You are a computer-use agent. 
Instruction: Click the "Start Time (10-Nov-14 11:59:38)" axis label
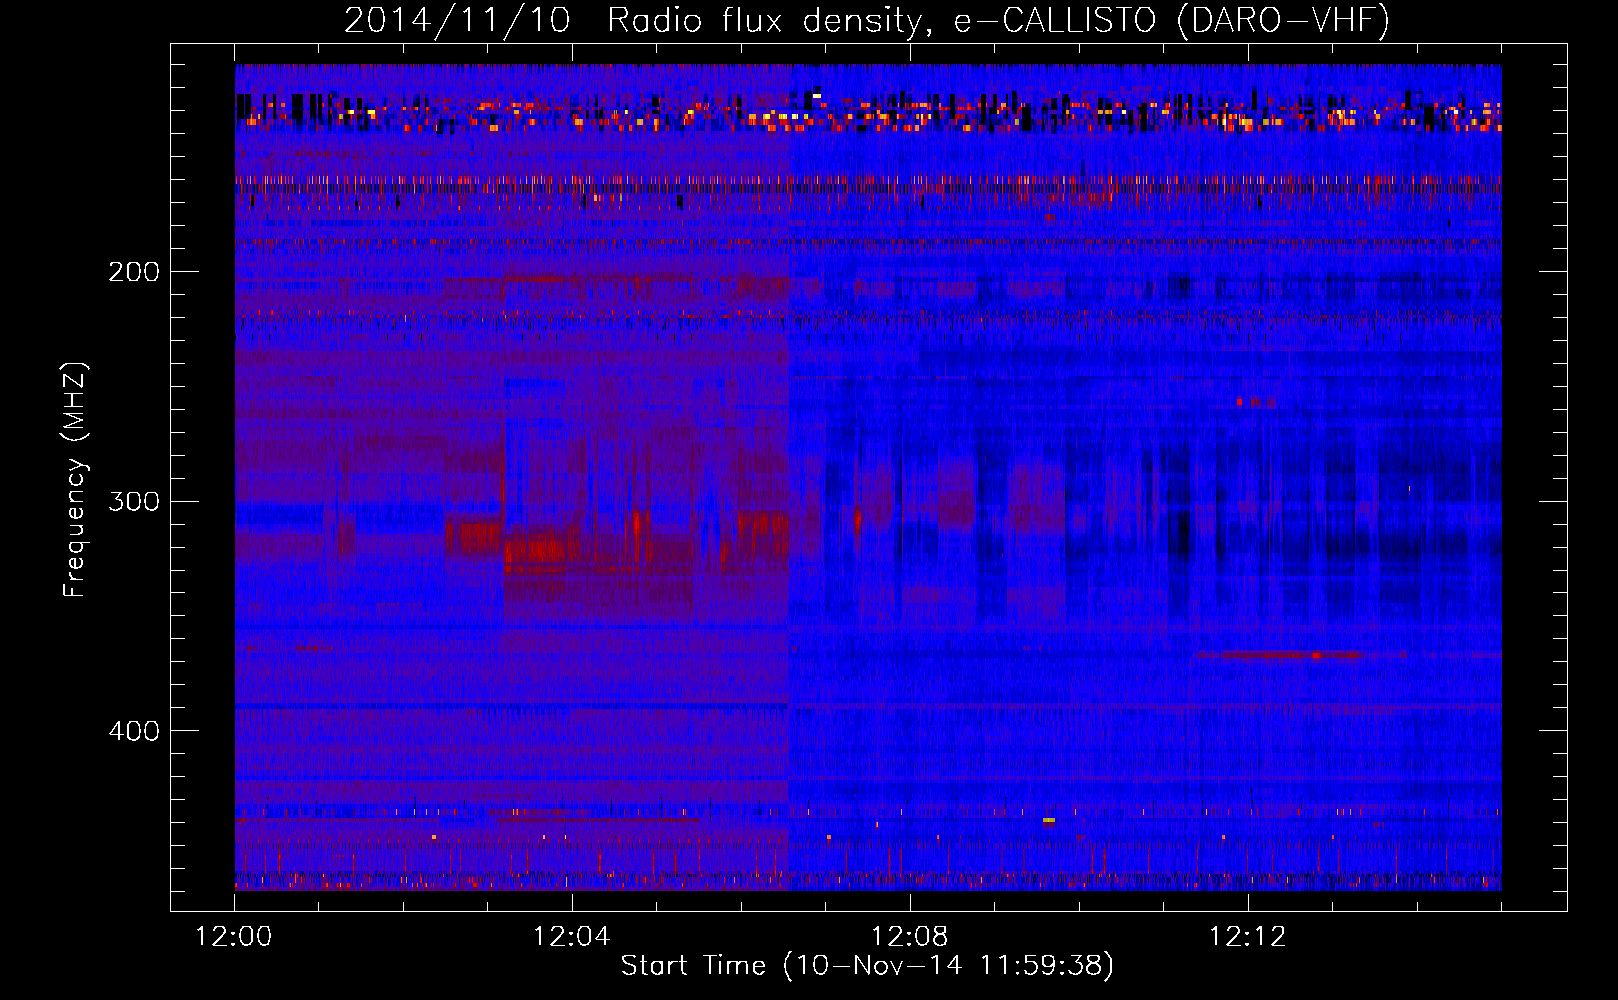(x=867, y=966)
